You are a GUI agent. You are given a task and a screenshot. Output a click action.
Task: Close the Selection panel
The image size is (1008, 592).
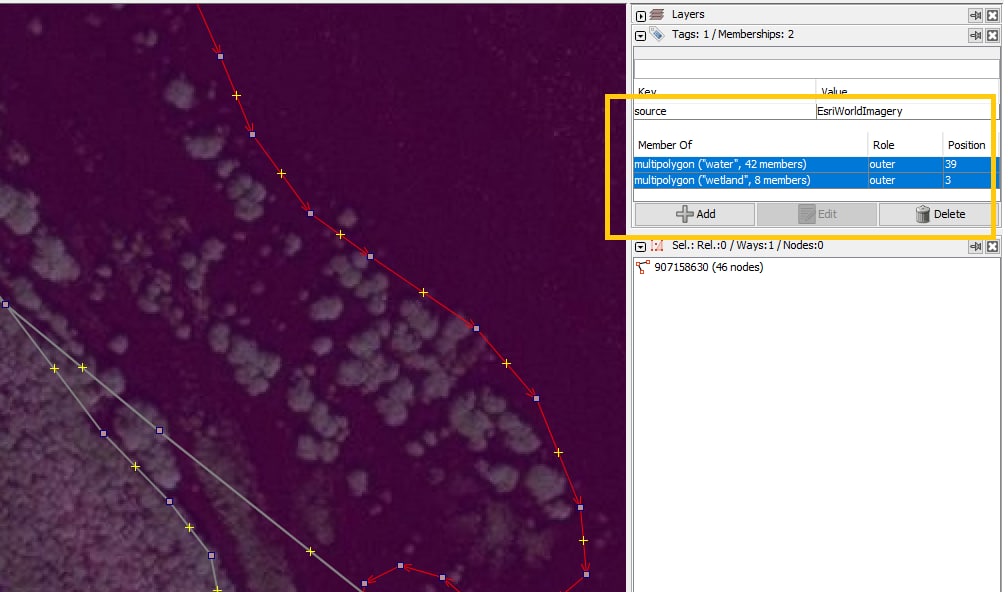993,246
